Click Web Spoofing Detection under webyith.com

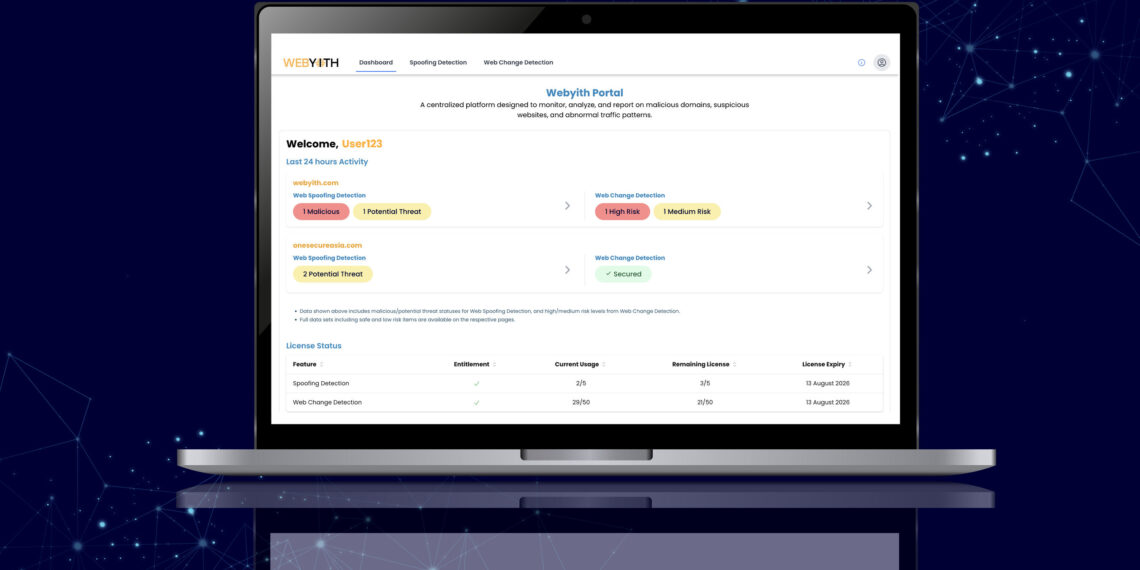(329, 196)
